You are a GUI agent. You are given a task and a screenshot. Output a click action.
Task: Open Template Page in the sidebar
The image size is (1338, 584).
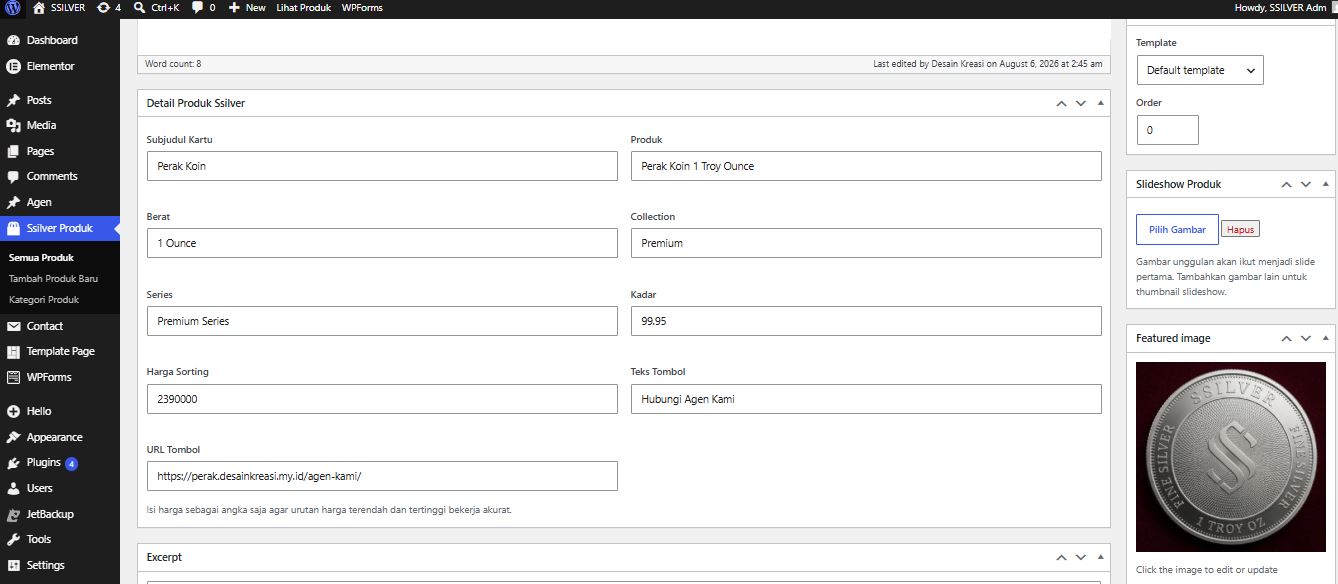click(60, 351)
